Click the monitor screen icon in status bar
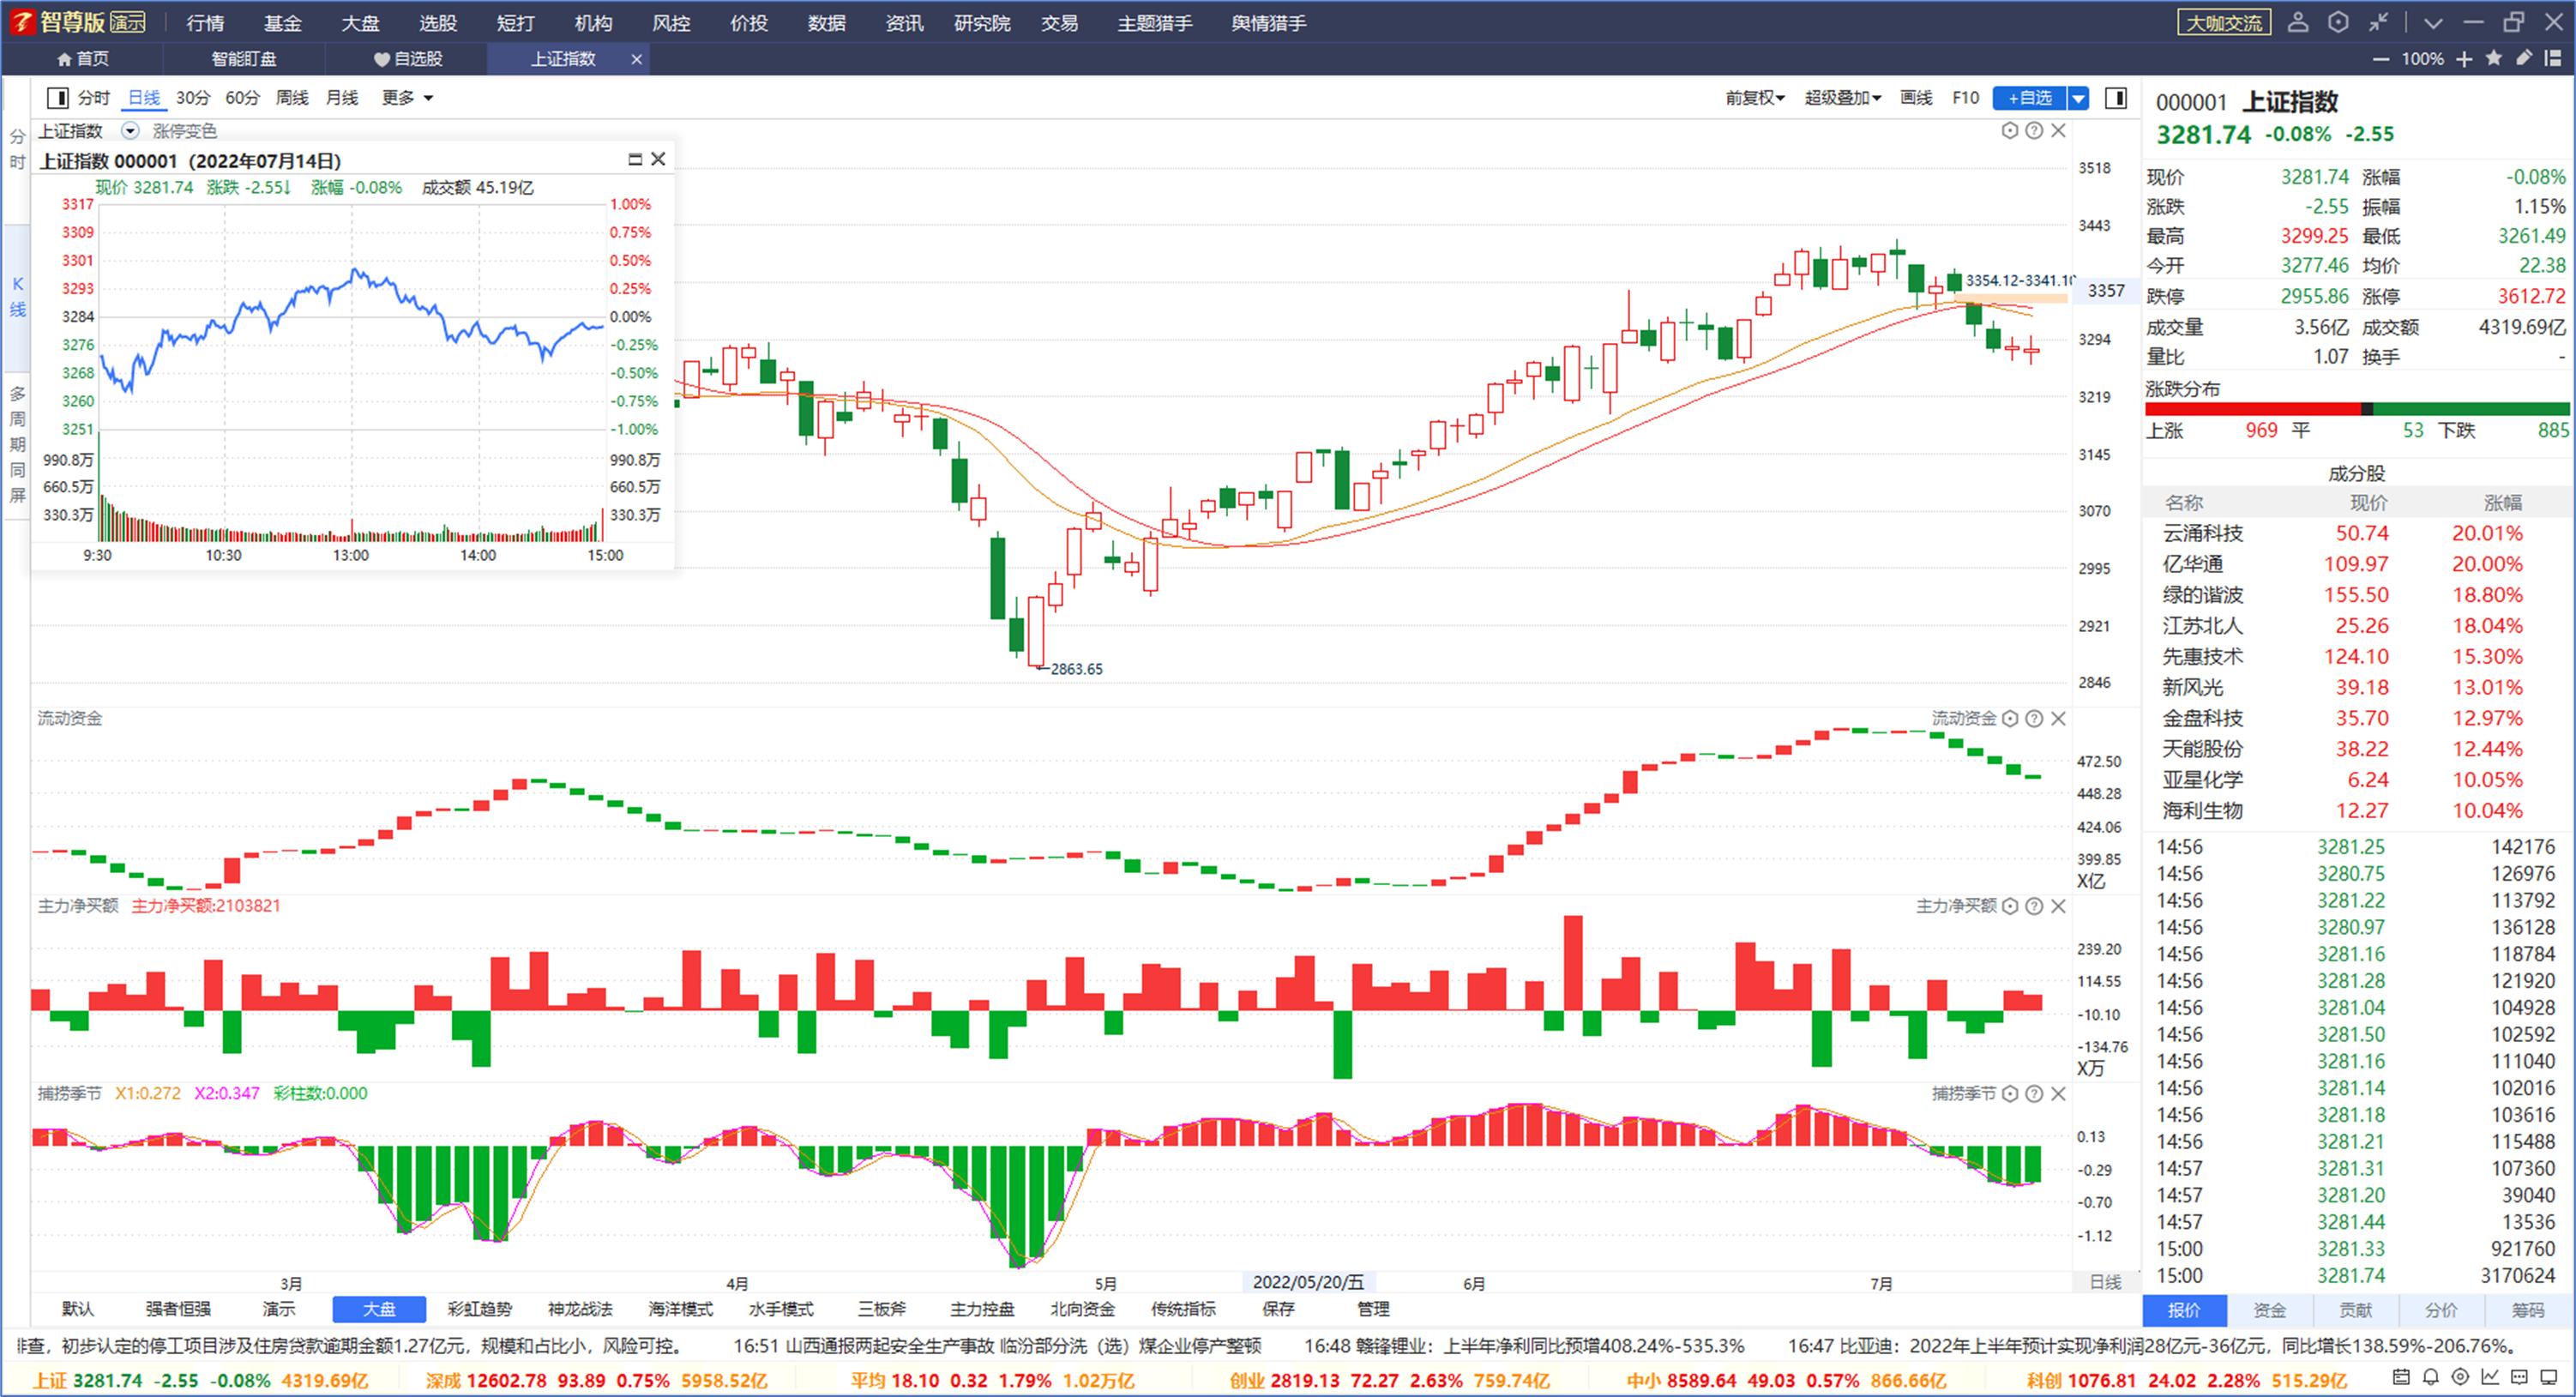Image resolution: width=2576 pixels, height=1397 pixels. tap(2550, 1377)
